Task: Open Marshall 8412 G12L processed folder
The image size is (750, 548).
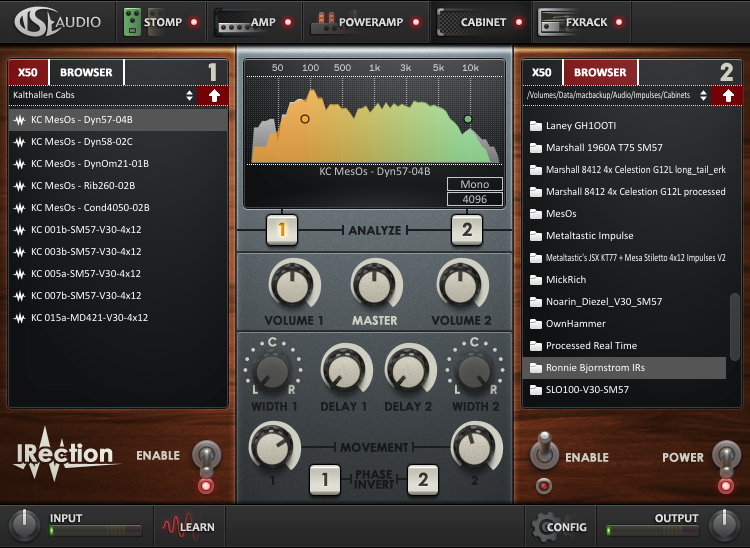Action: 624,192
